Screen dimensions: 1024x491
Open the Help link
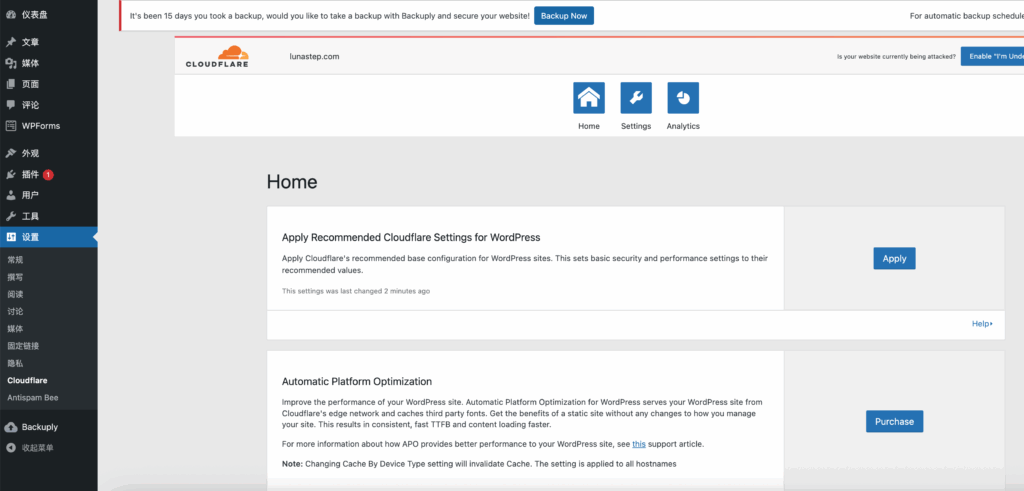point(982,324)
